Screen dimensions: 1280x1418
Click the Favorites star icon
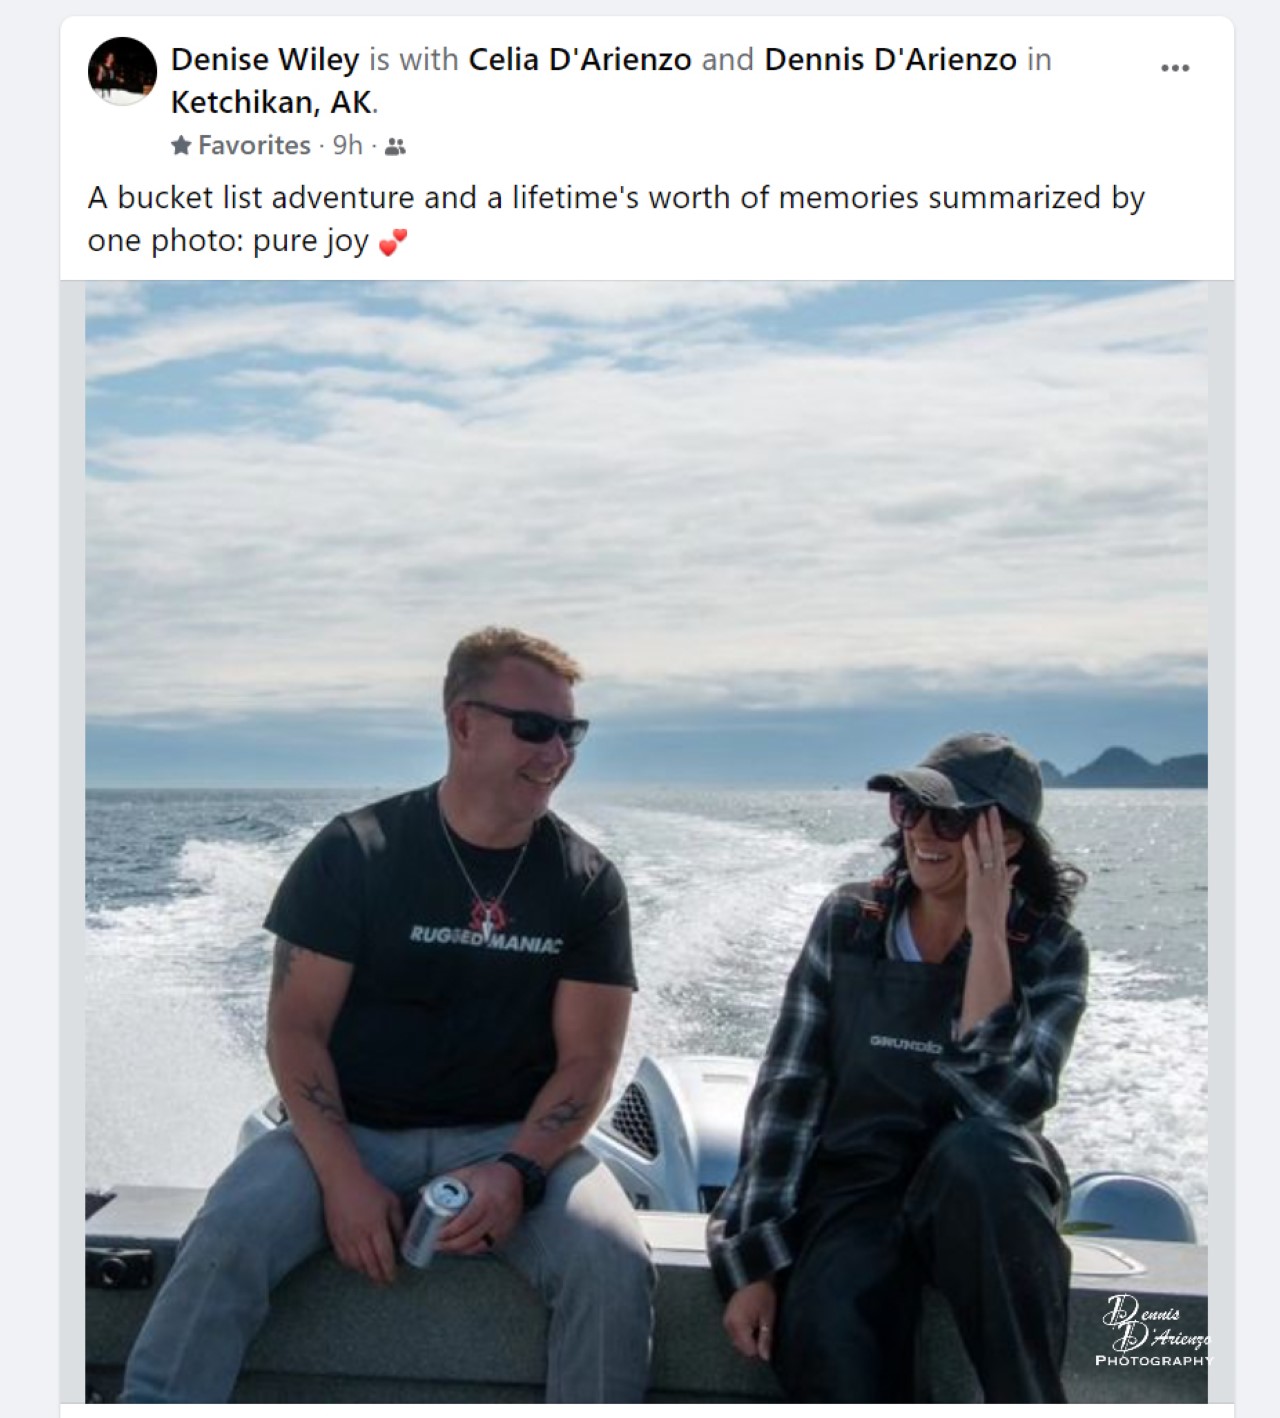pyautogui.click(x=181, y=146)
